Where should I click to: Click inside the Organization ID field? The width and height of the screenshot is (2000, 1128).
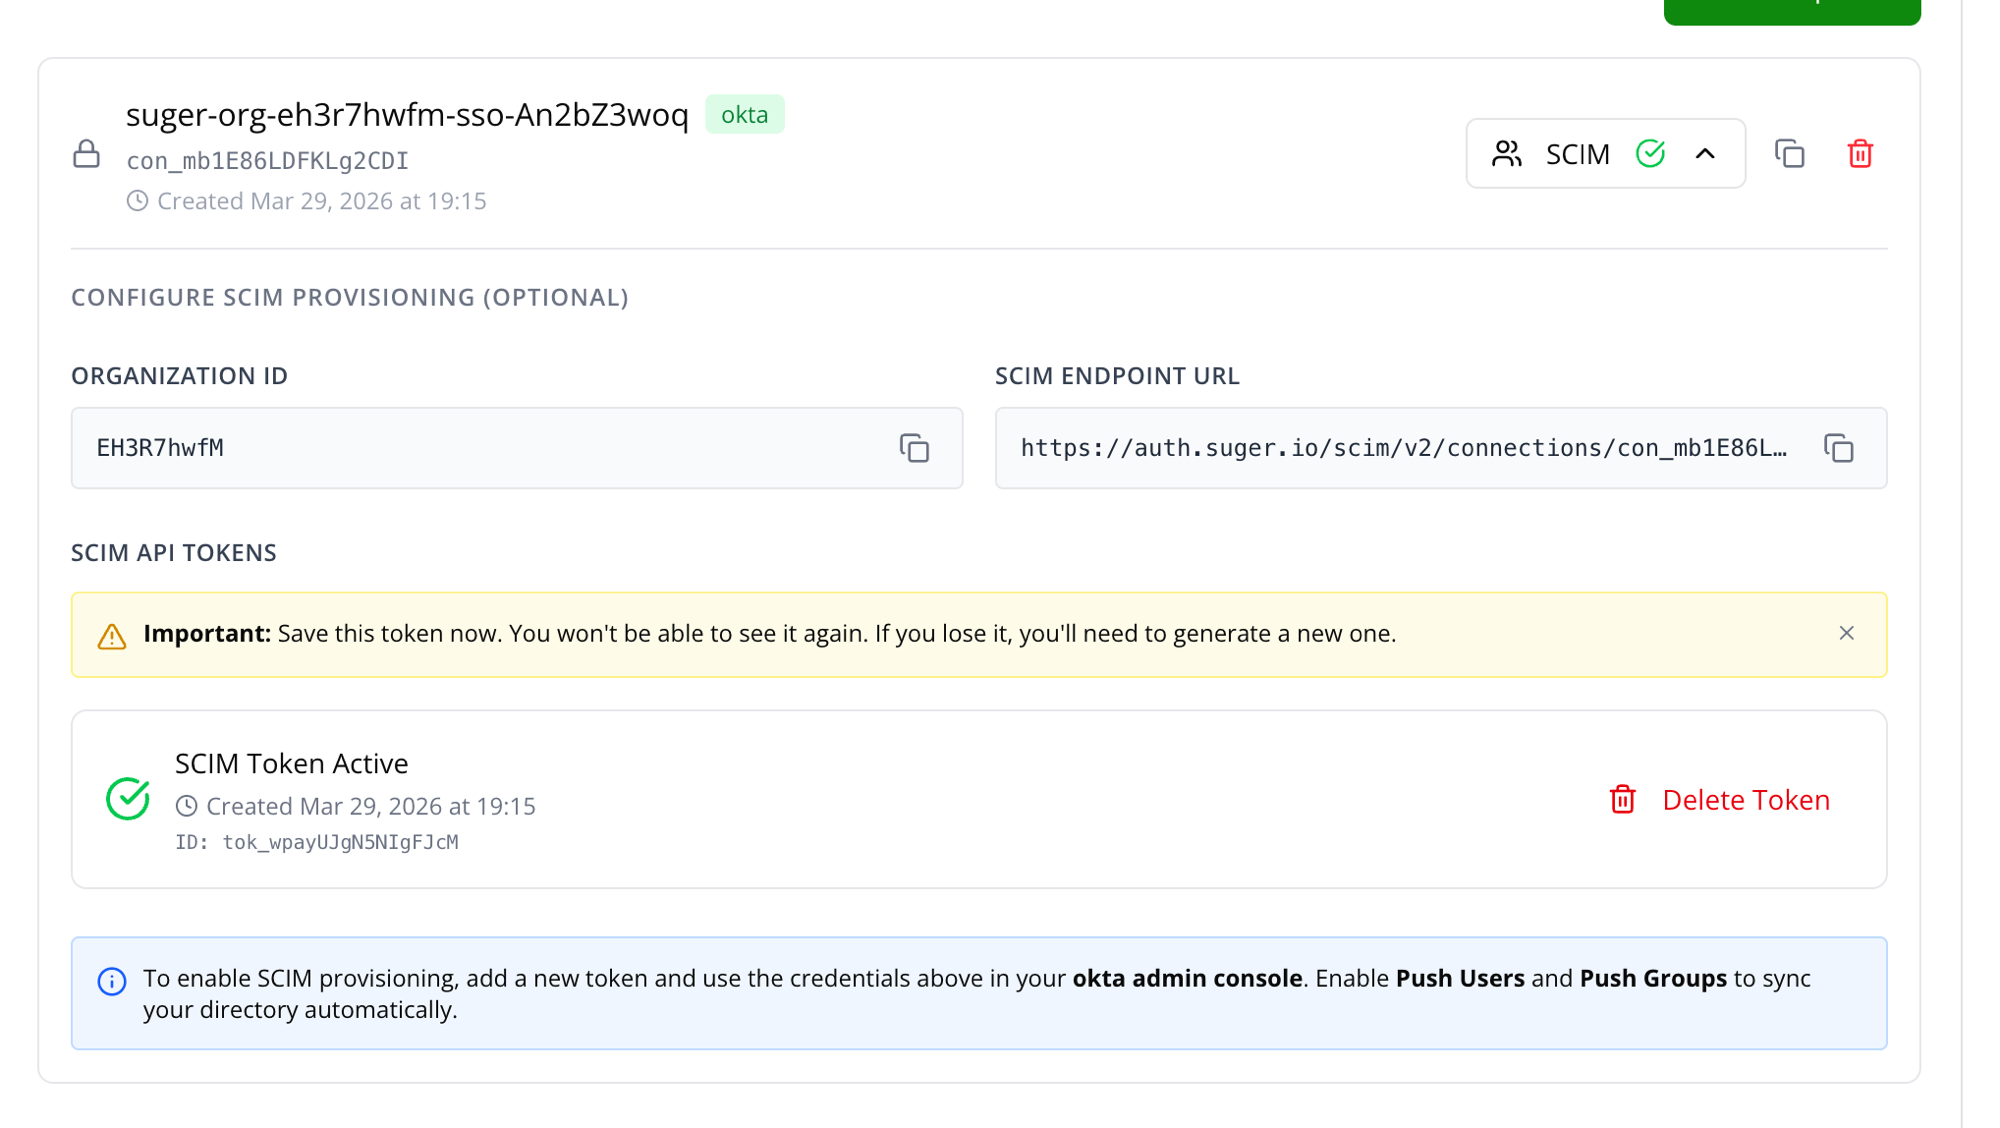coord(480,448)
